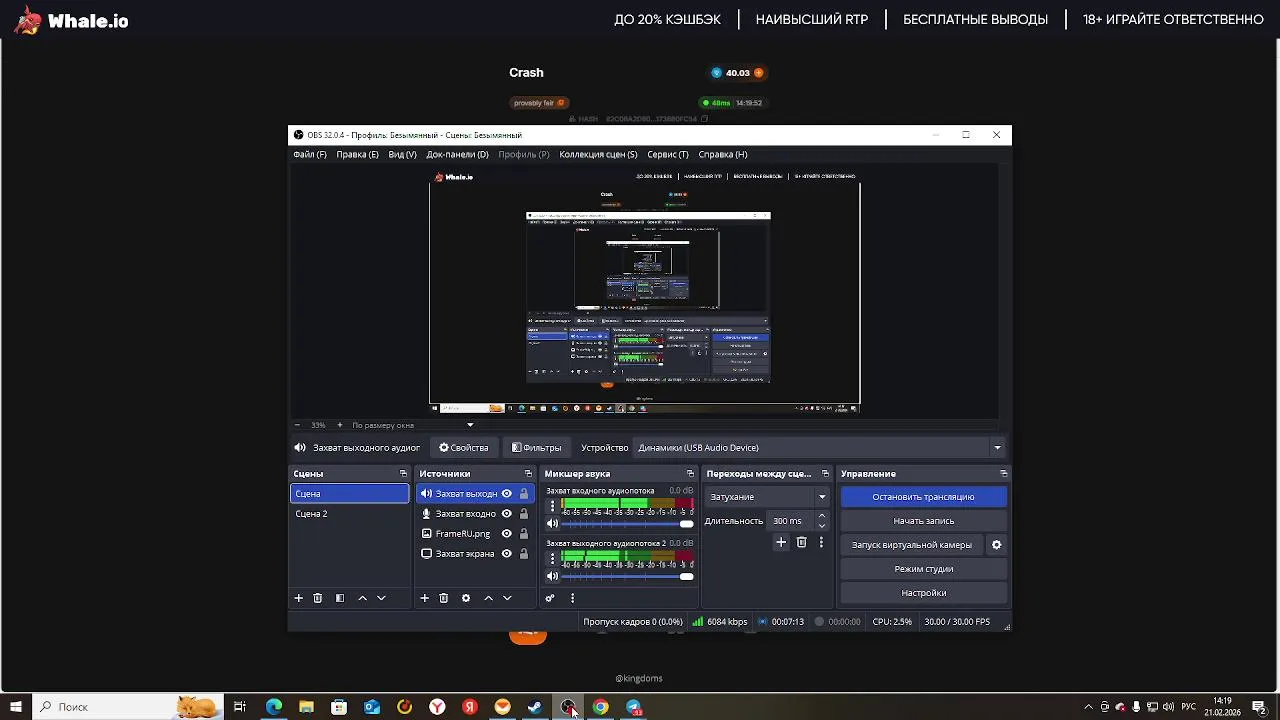The width and height of the screenshot is (1280, 720).
Task: Open audio mixer bottom three-dot menu
Action: (x=572, y=598)
